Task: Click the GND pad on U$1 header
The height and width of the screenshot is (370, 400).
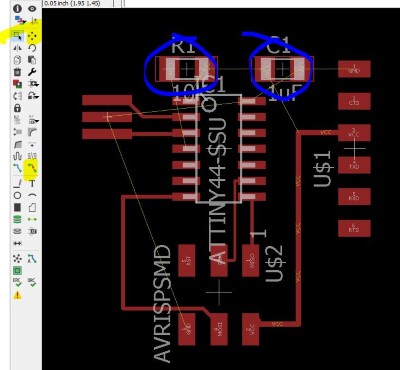Action: click(354, 69)
